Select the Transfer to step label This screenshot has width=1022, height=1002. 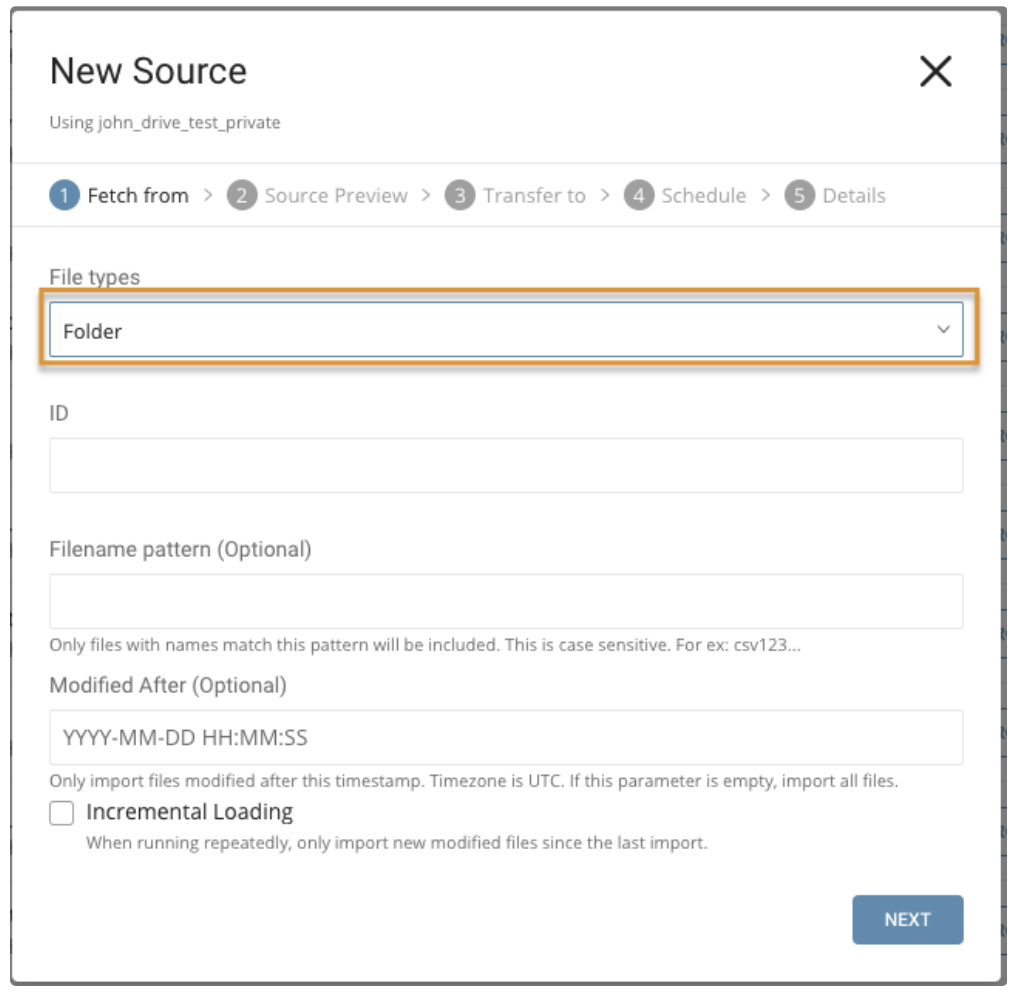(x=534, y=196)
